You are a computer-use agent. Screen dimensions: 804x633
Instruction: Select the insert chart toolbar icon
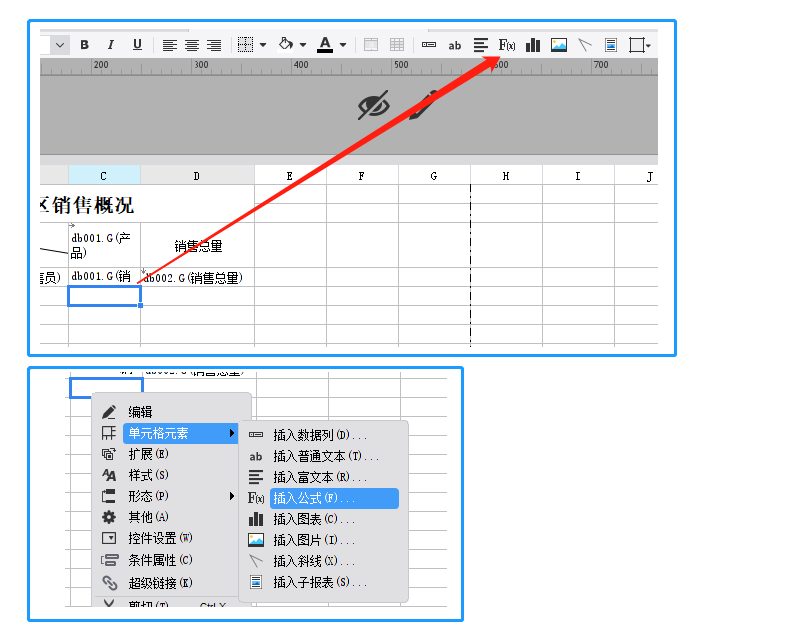pyautogui.click(x=531, y=44)
